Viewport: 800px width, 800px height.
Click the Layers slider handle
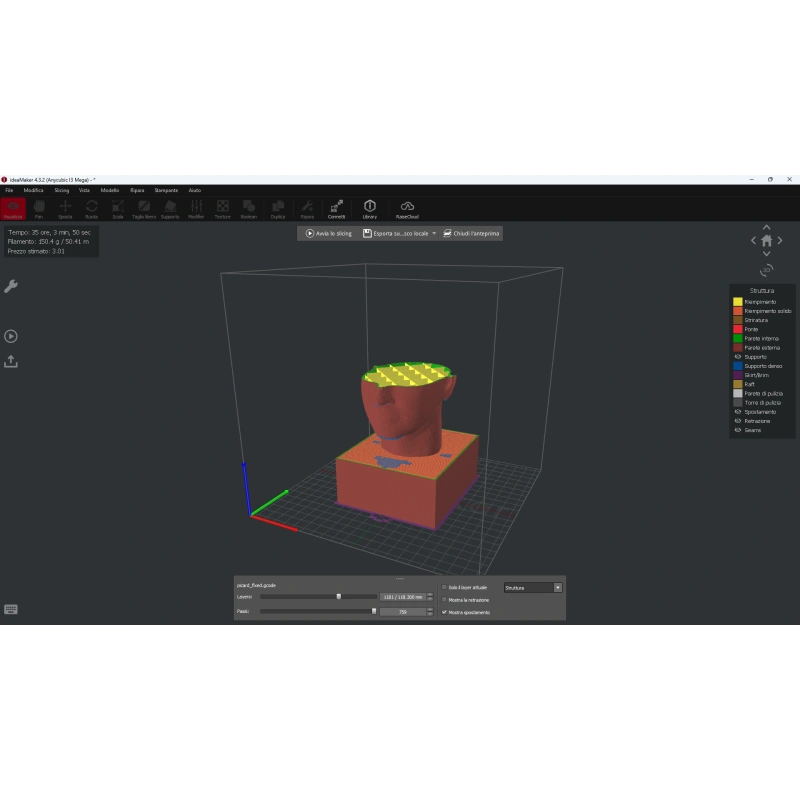click(338, 596)
